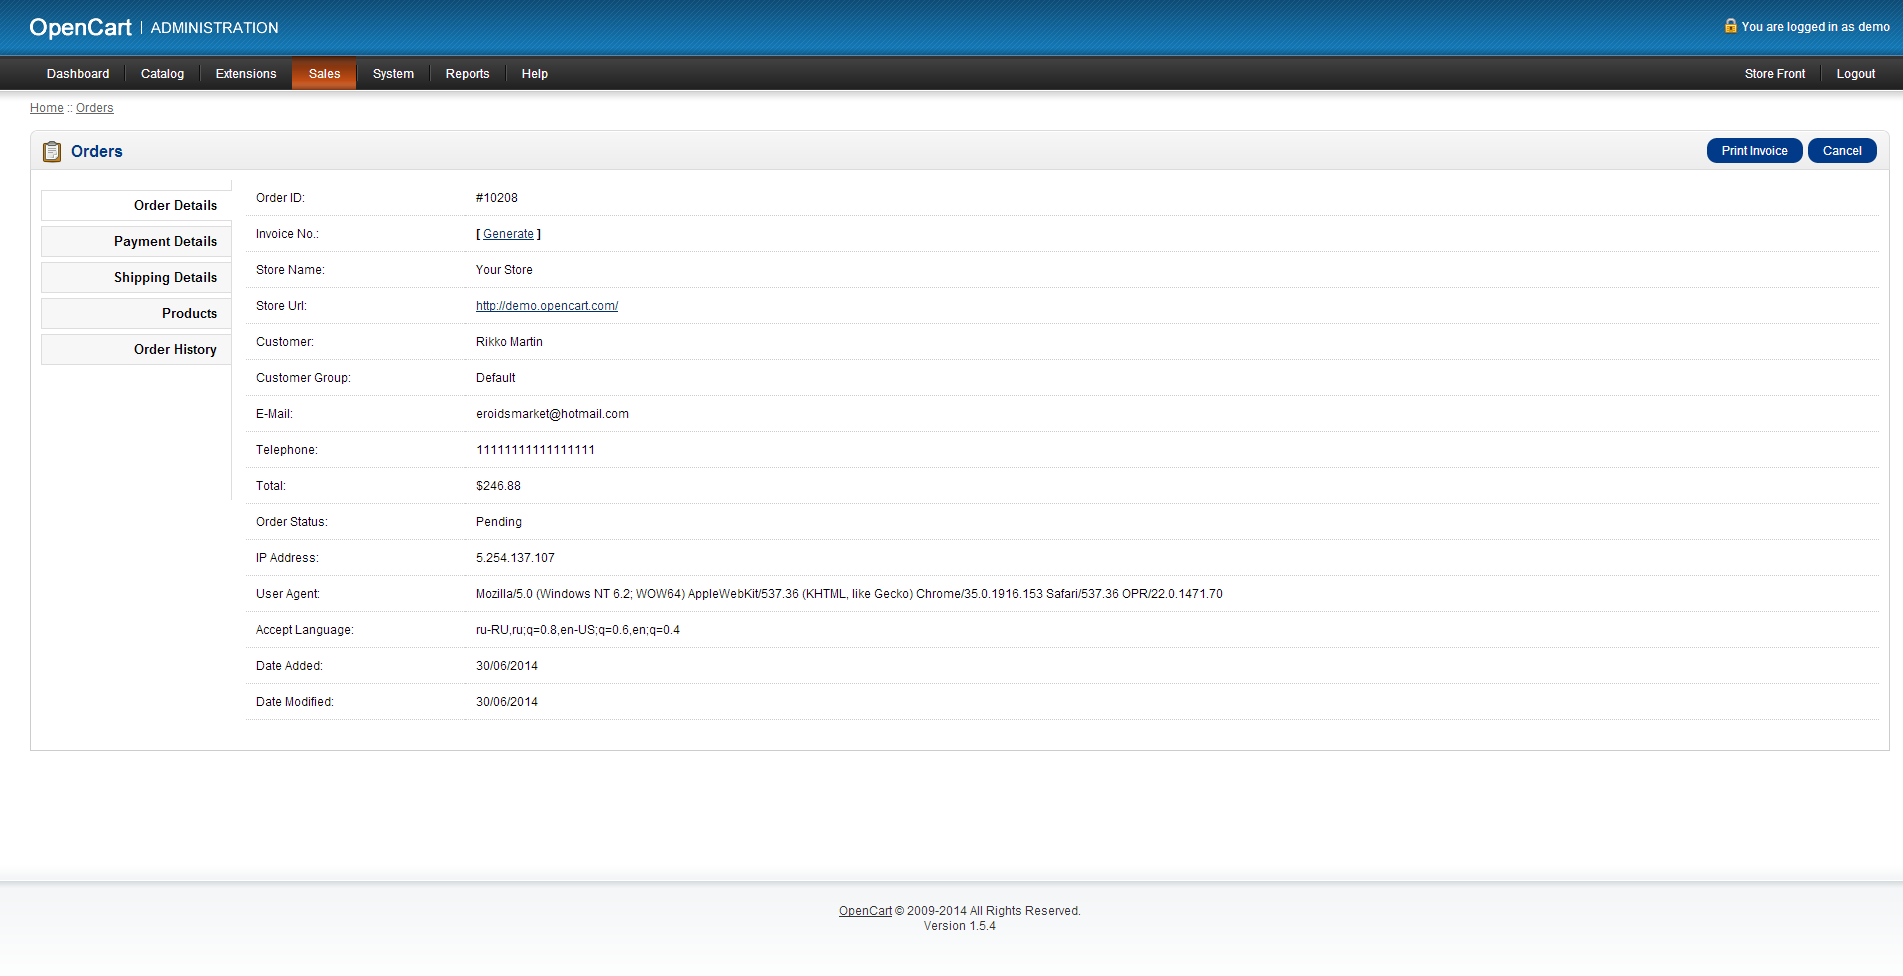Open the Help menu
Image resolution: width=1903 pixels, height=976 pixels.
pyautogui.click(x=535, y=74)
